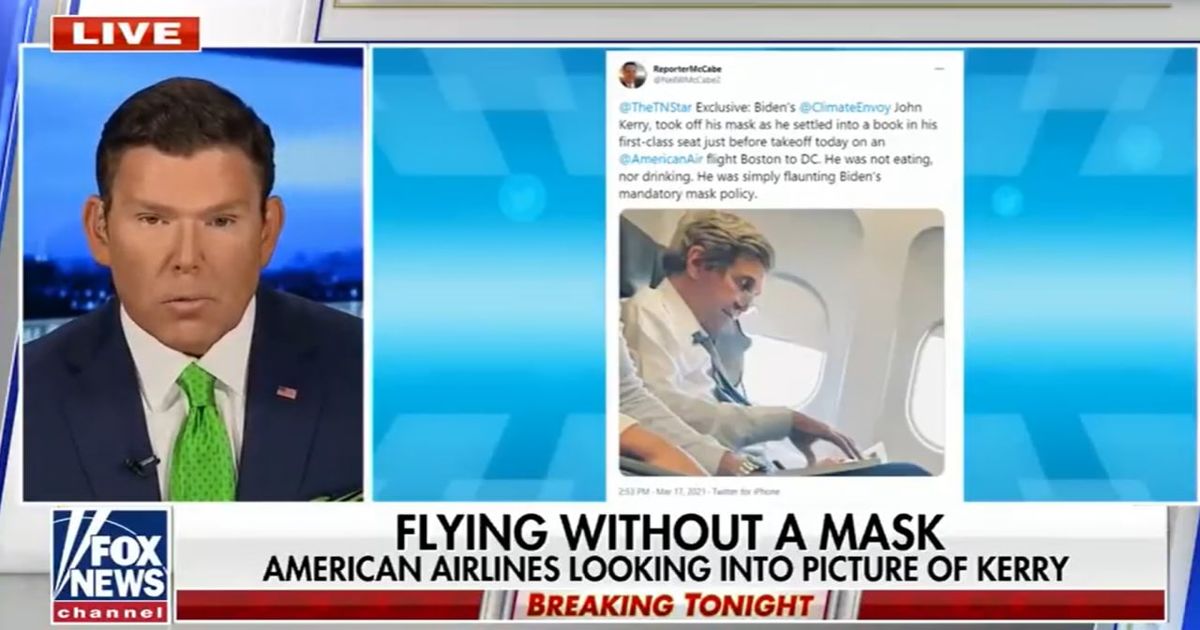The image size is (1200, 630).
Task: Click the American Airlines subheadline caption
Action: pyautogui.click(x=667, y=569)
